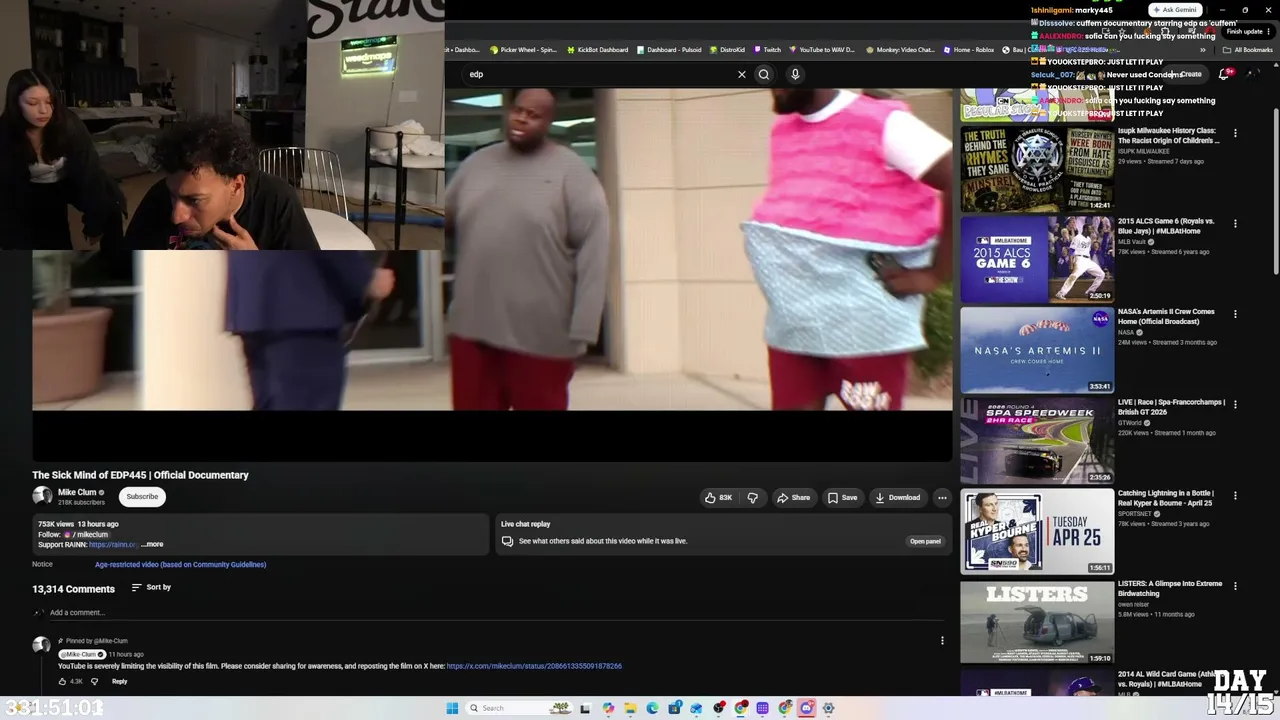Open options for 2015 ALCS Game 6

1235,224
